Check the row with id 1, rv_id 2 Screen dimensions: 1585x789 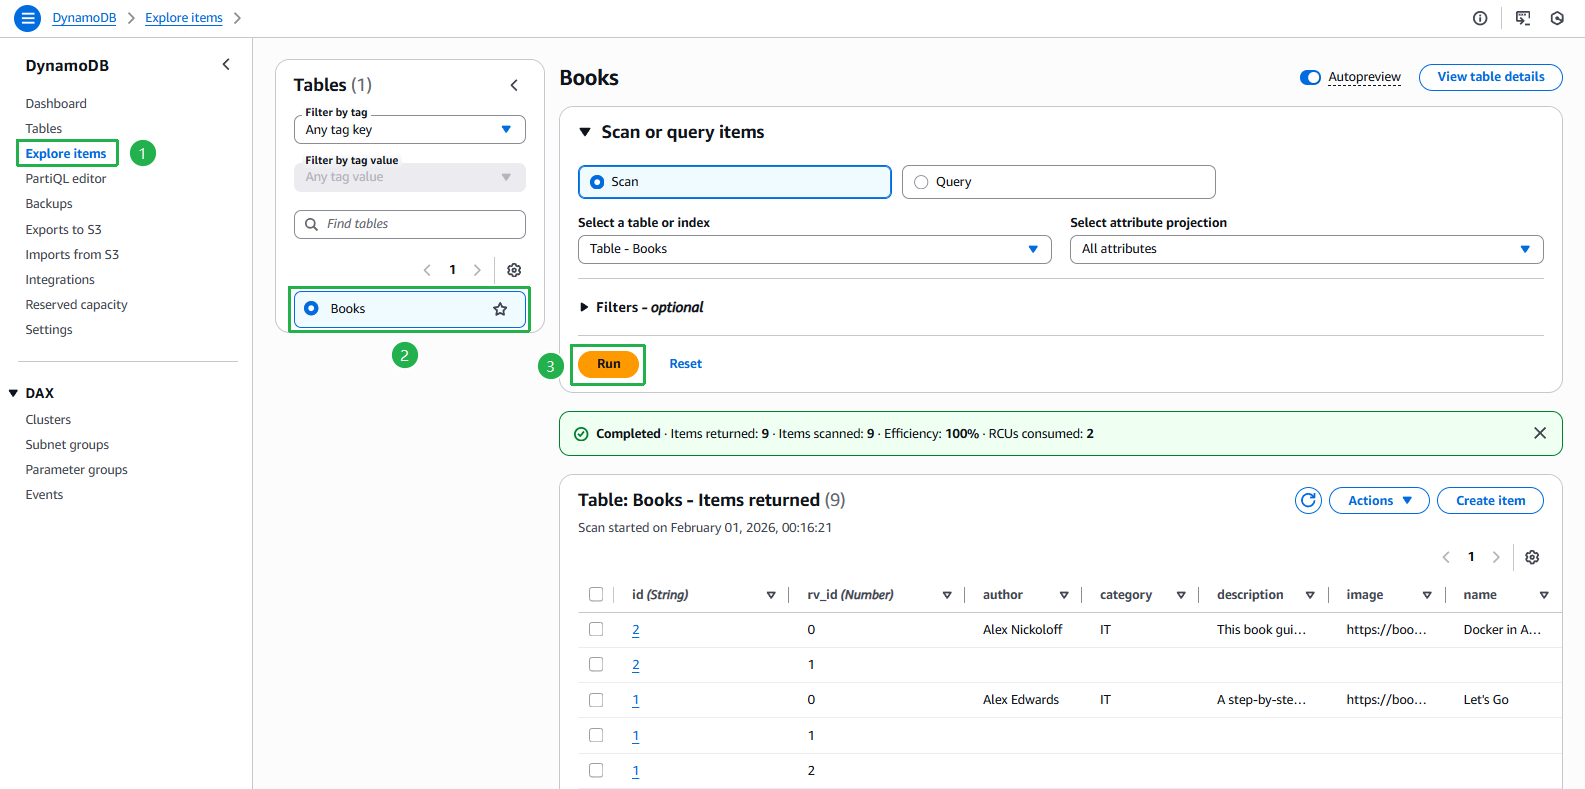596,770
